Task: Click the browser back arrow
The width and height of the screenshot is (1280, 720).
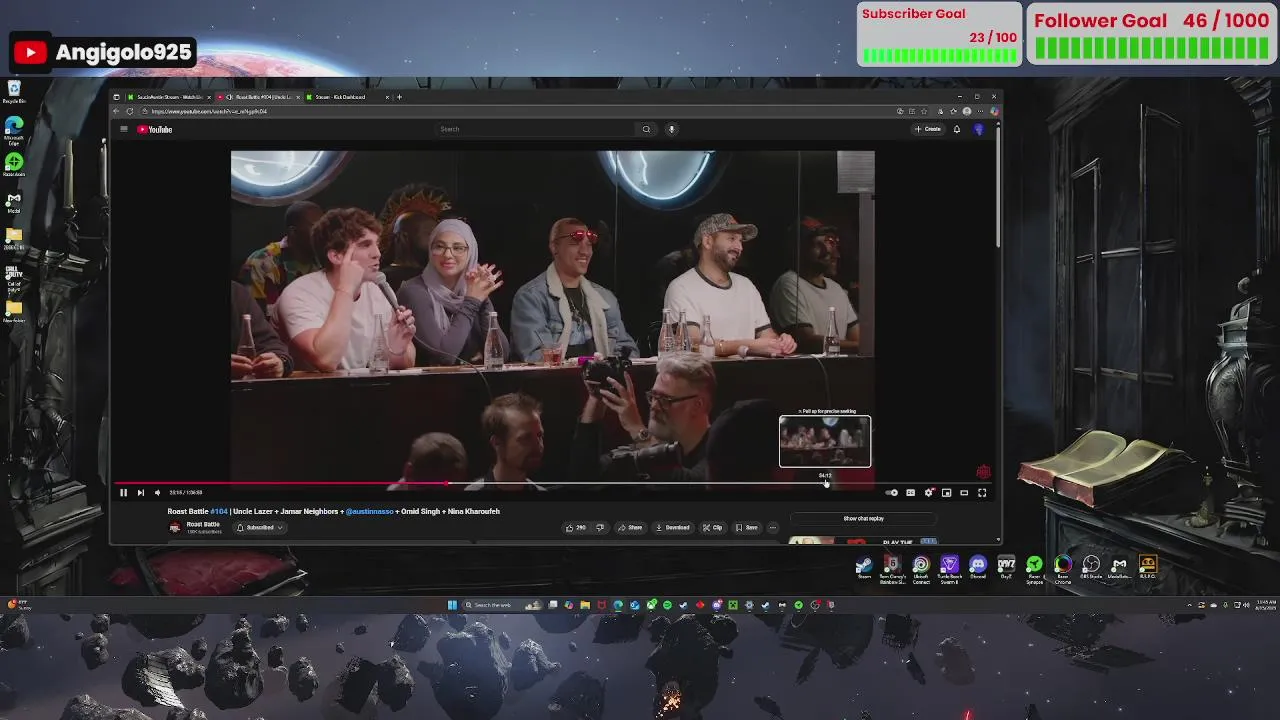Action: coord(117,111)
